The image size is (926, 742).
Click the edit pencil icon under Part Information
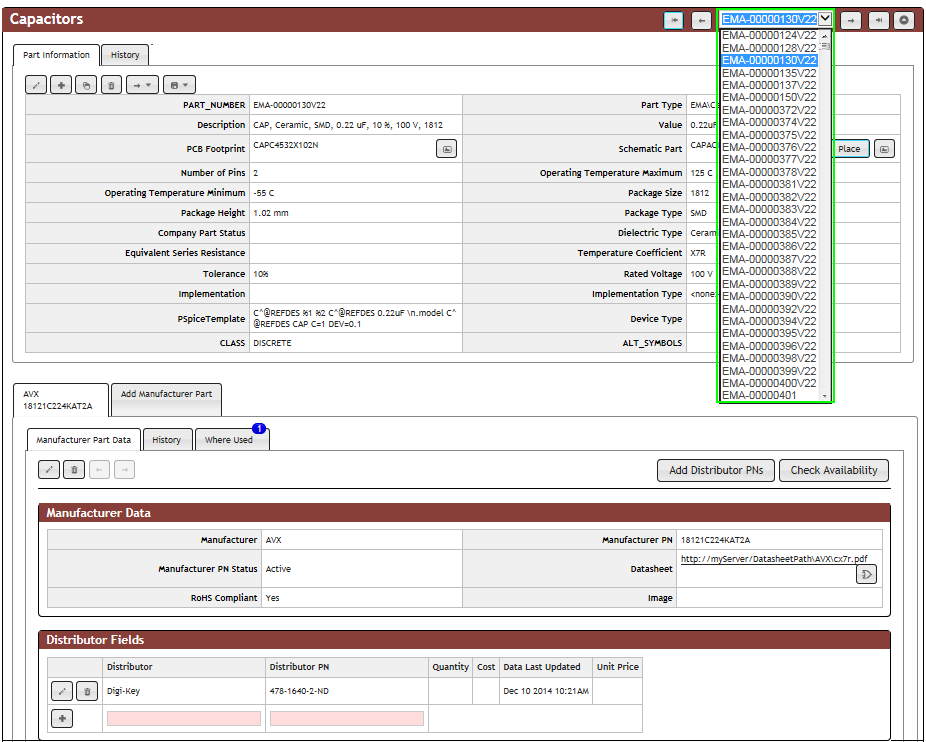click(x=37, y=85)
